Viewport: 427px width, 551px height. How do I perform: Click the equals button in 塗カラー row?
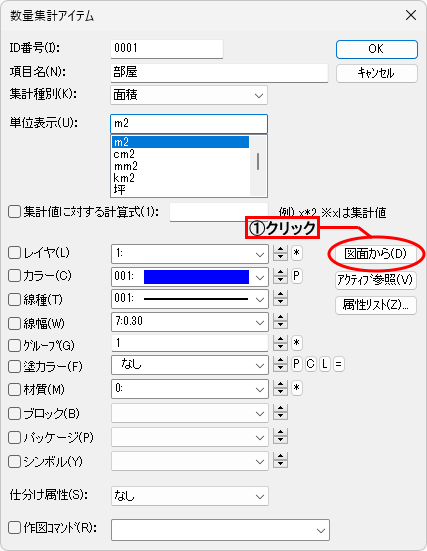338,364
